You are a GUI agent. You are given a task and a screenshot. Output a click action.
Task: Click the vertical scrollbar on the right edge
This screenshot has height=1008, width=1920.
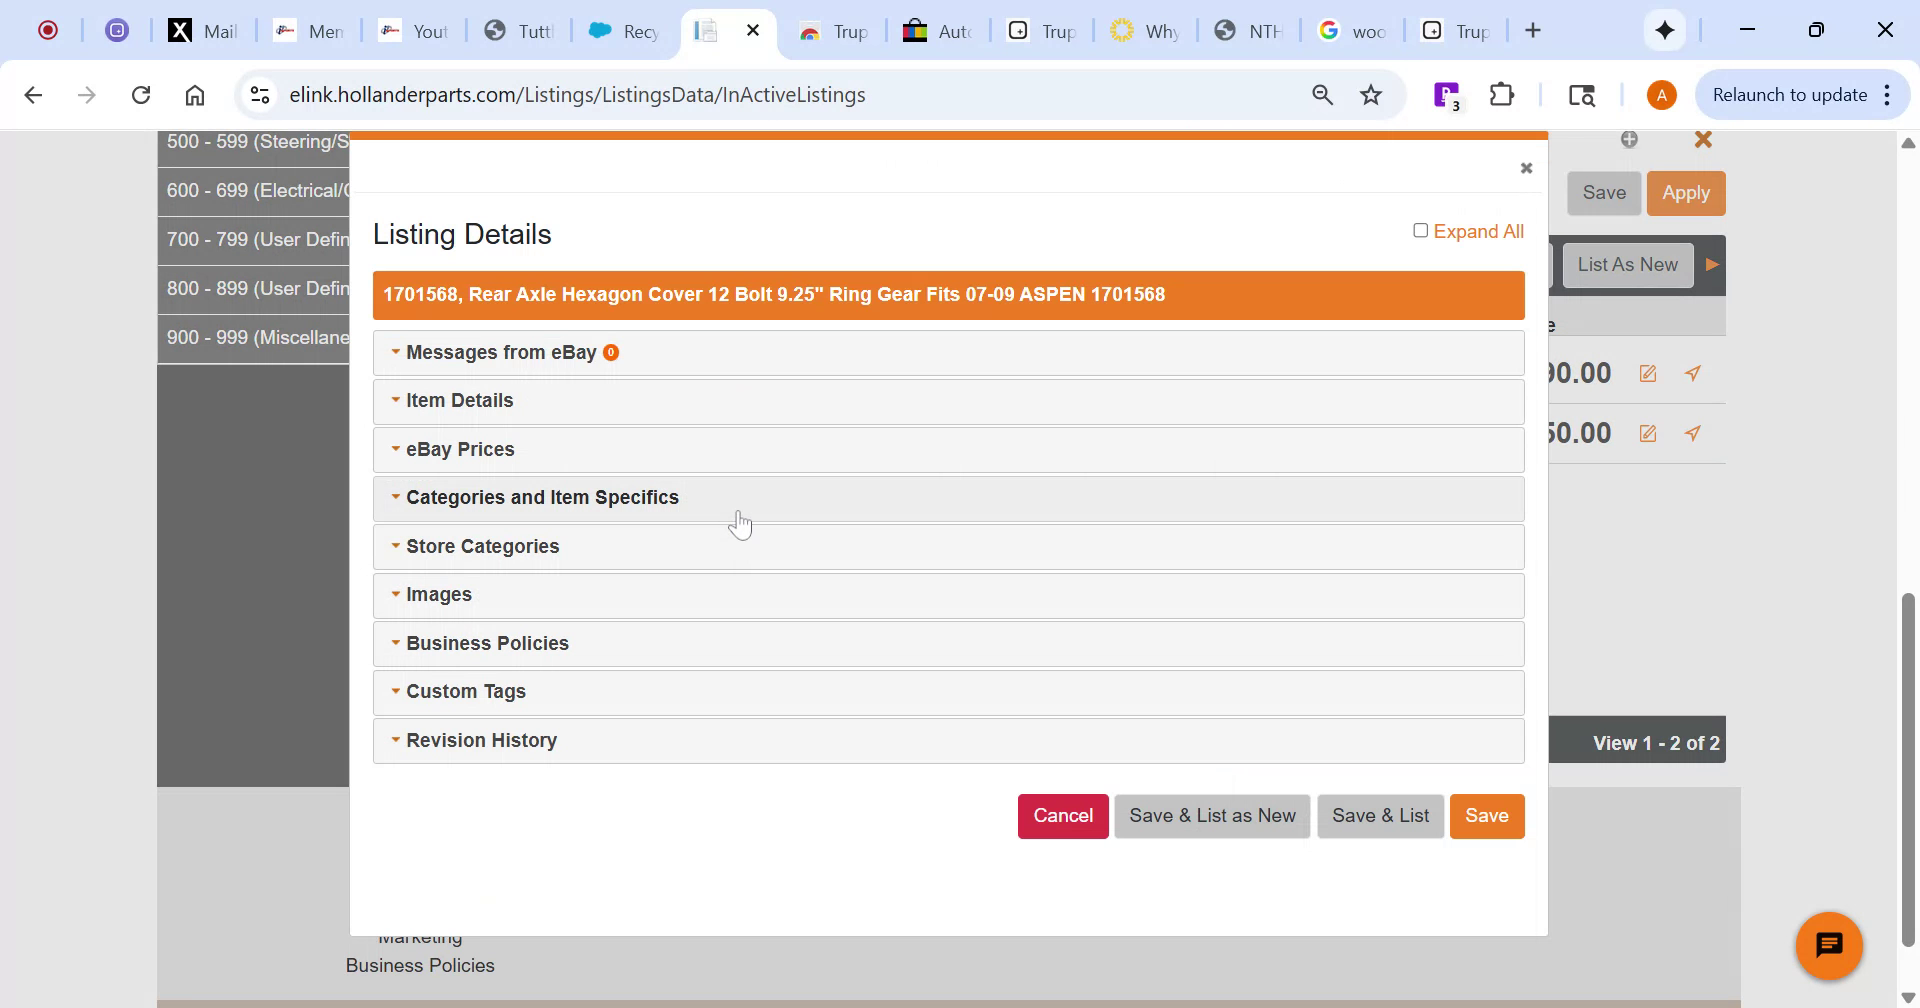click(x=1908, y=770)
